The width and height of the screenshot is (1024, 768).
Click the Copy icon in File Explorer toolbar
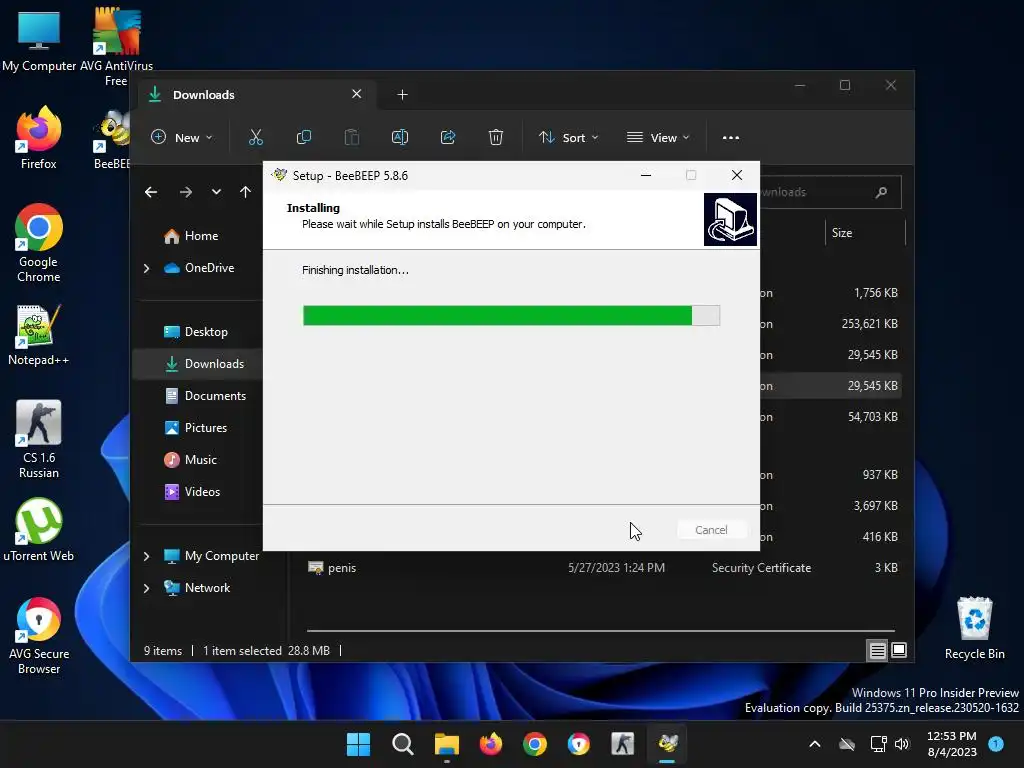pos(304,137)
